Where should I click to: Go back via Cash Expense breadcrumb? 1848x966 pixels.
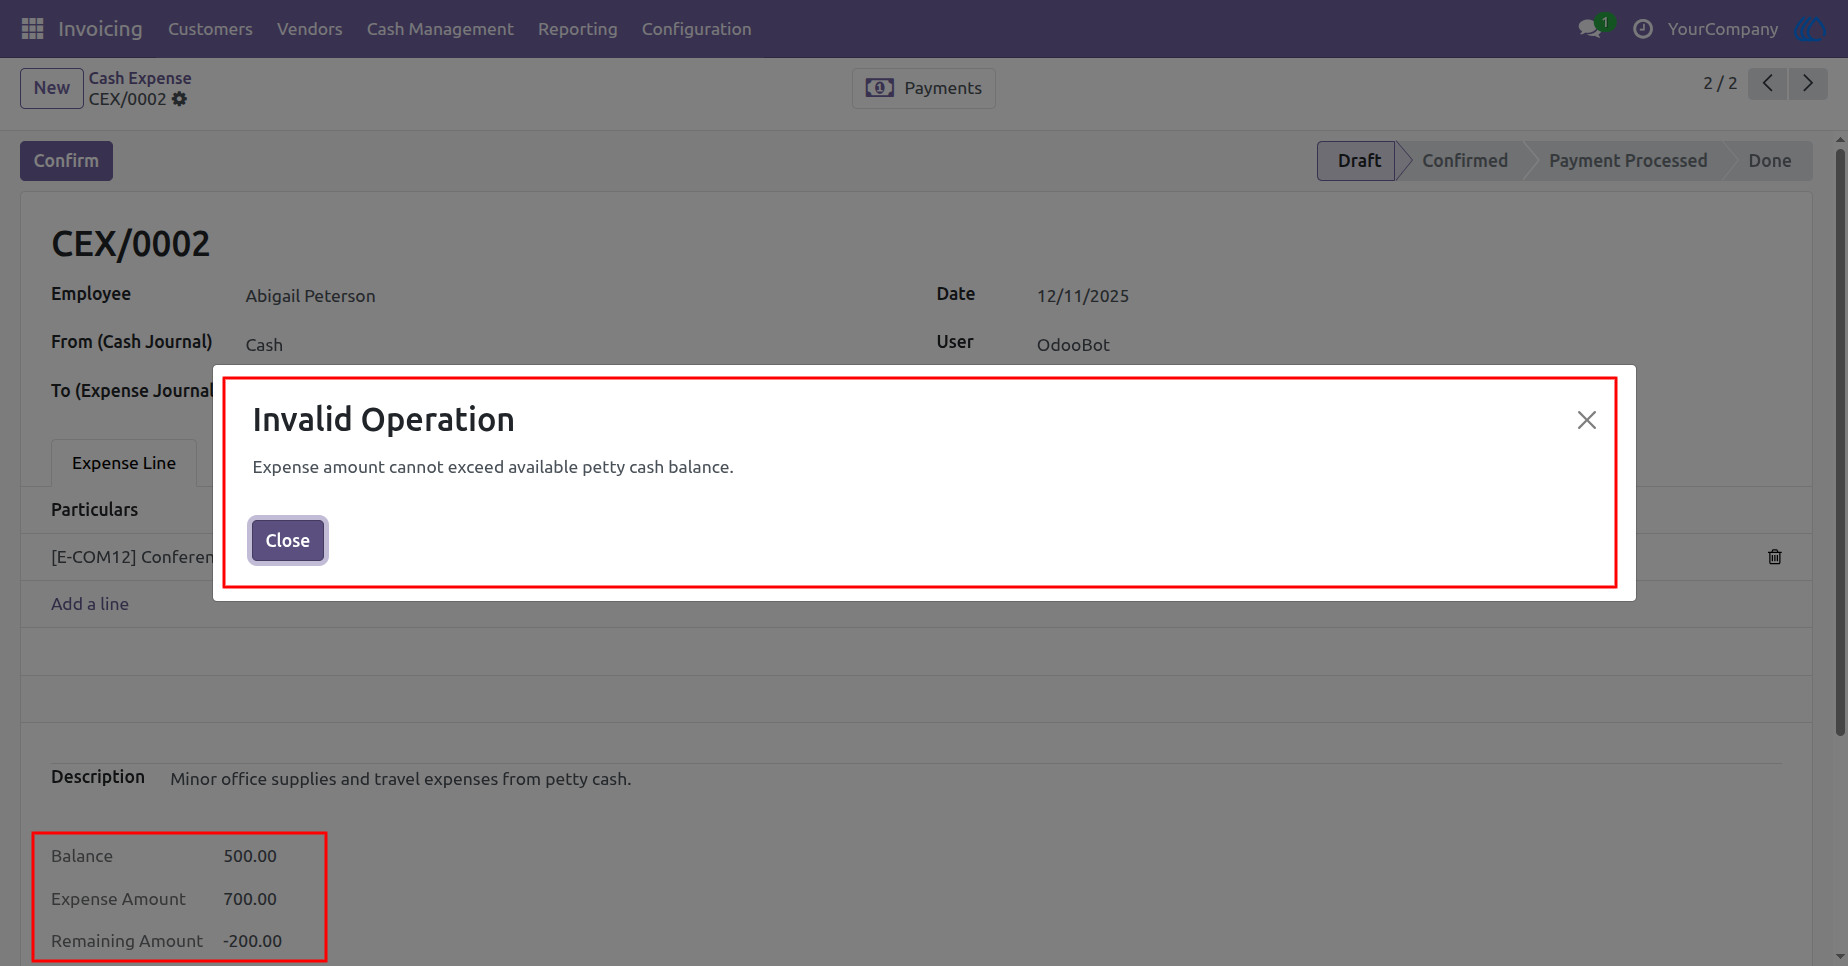tap(140, 78)
